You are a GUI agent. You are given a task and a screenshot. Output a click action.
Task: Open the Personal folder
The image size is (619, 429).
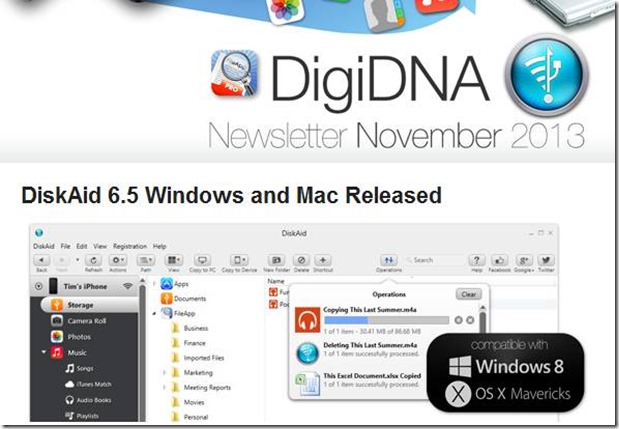[190, 417]
